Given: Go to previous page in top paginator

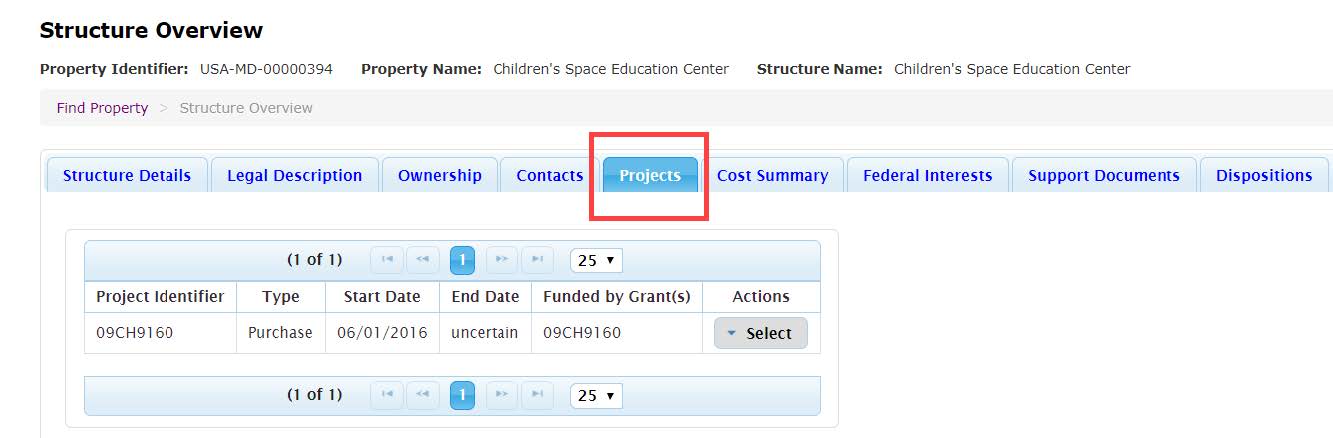Looking at the screenshot, I should click(x=423, y=260).
